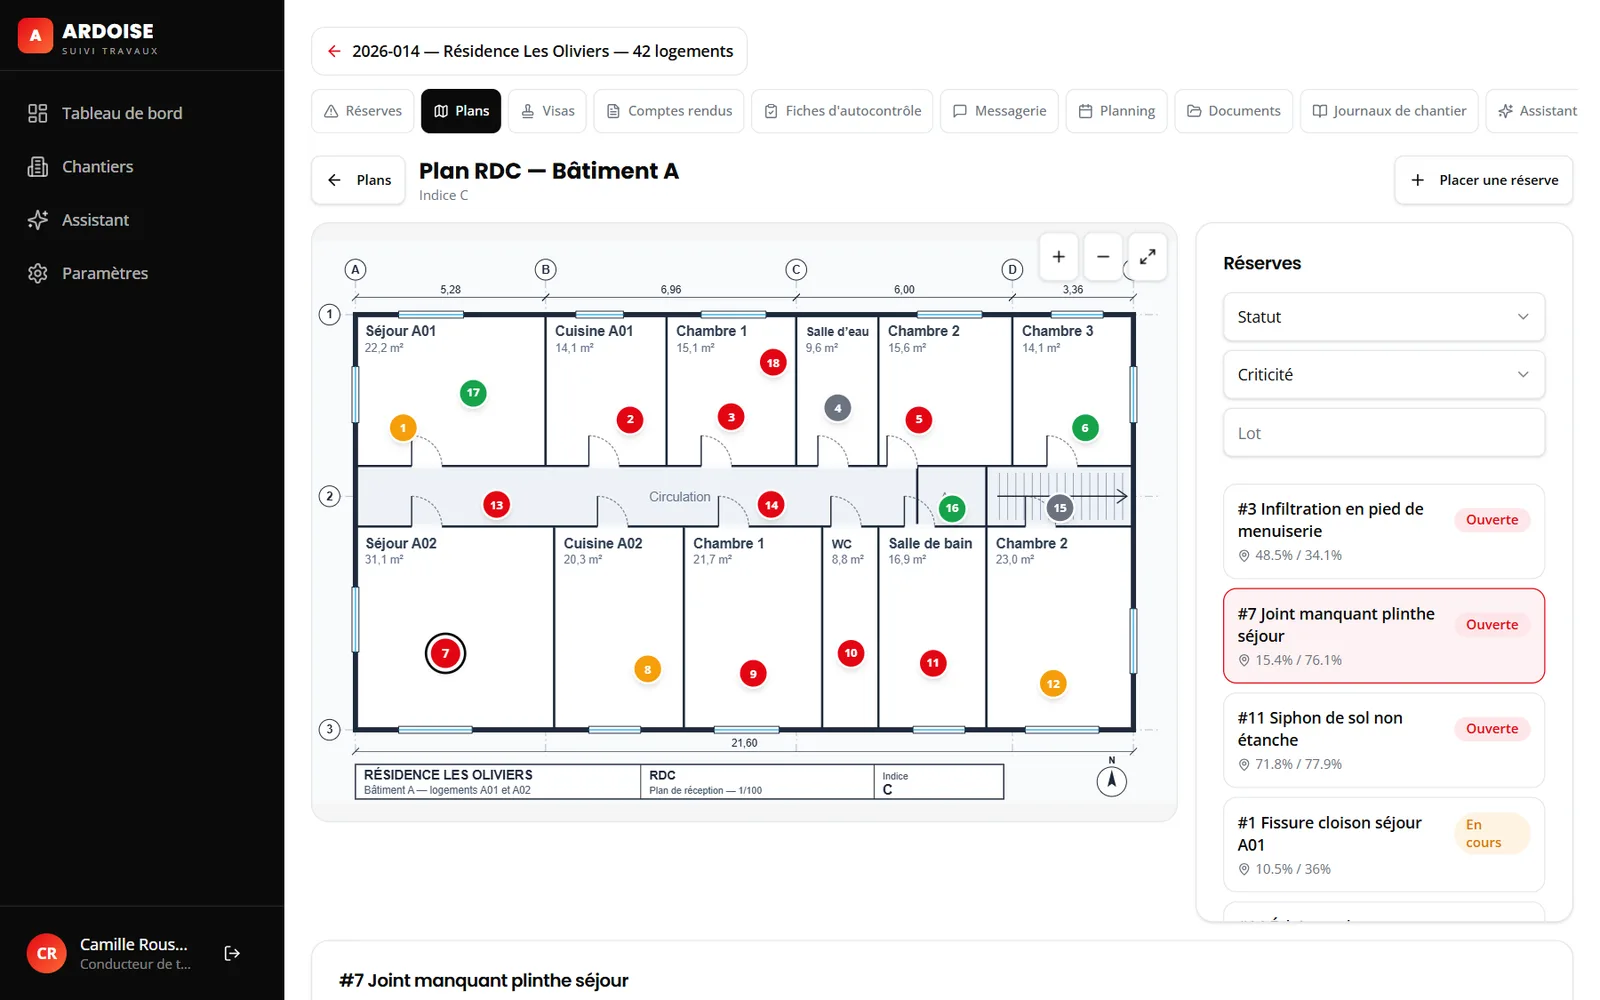Select reserve #3 Infiltration en pied de menuiserie
This screenshot has width=1600, height=1000.
coord(1384,531)
